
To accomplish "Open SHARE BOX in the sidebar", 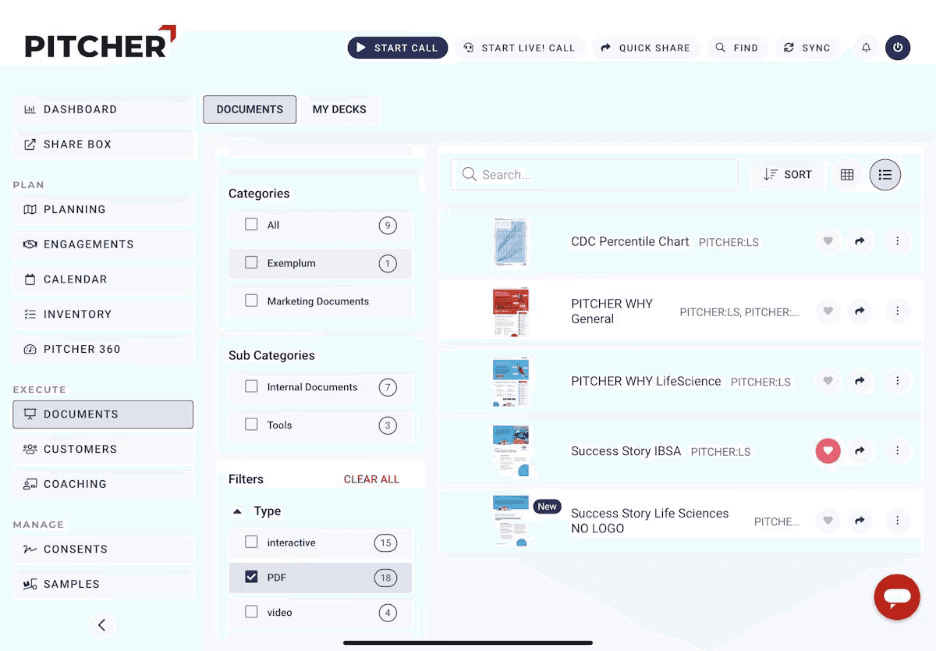I will [103, 144].
